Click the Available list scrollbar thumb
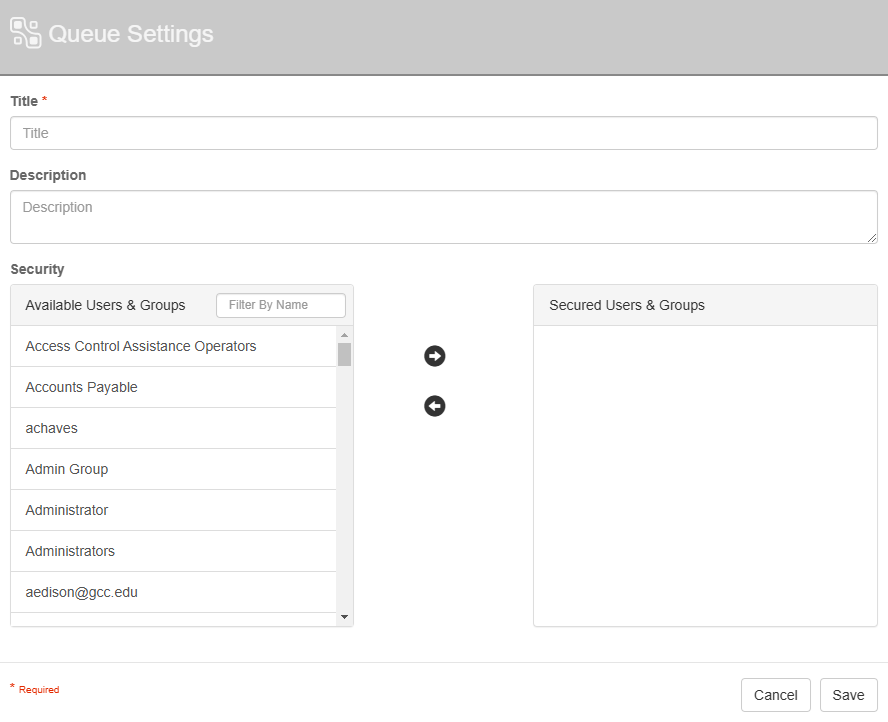Viewport: 888px width, 722px height. pyautogui.click(x=344, y=355)
